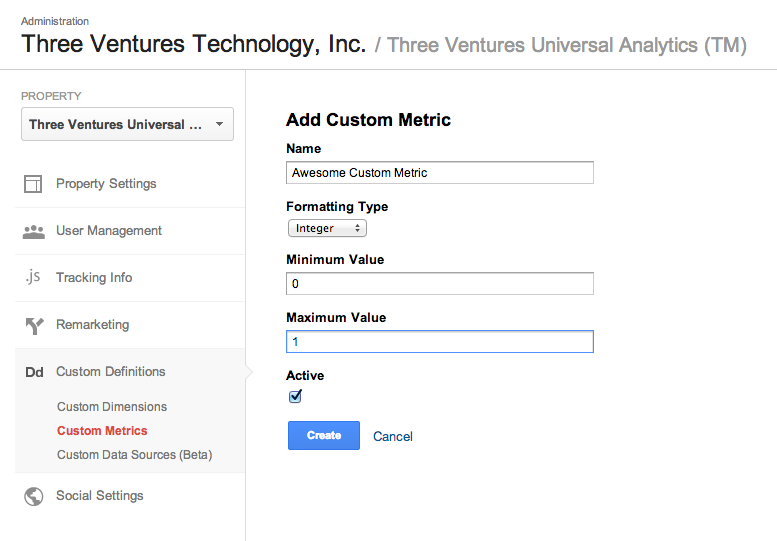The height and width of the screenshot is (541, 777).
Task: Click the Name input field
Action: (x=440, y=173)
